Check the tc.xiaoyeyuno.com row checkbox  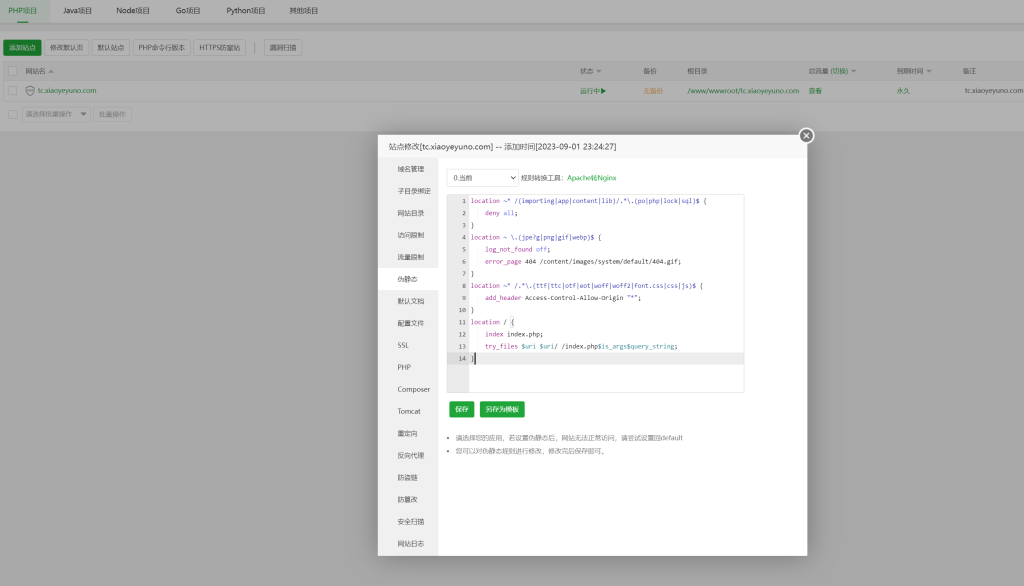[12, 91]
